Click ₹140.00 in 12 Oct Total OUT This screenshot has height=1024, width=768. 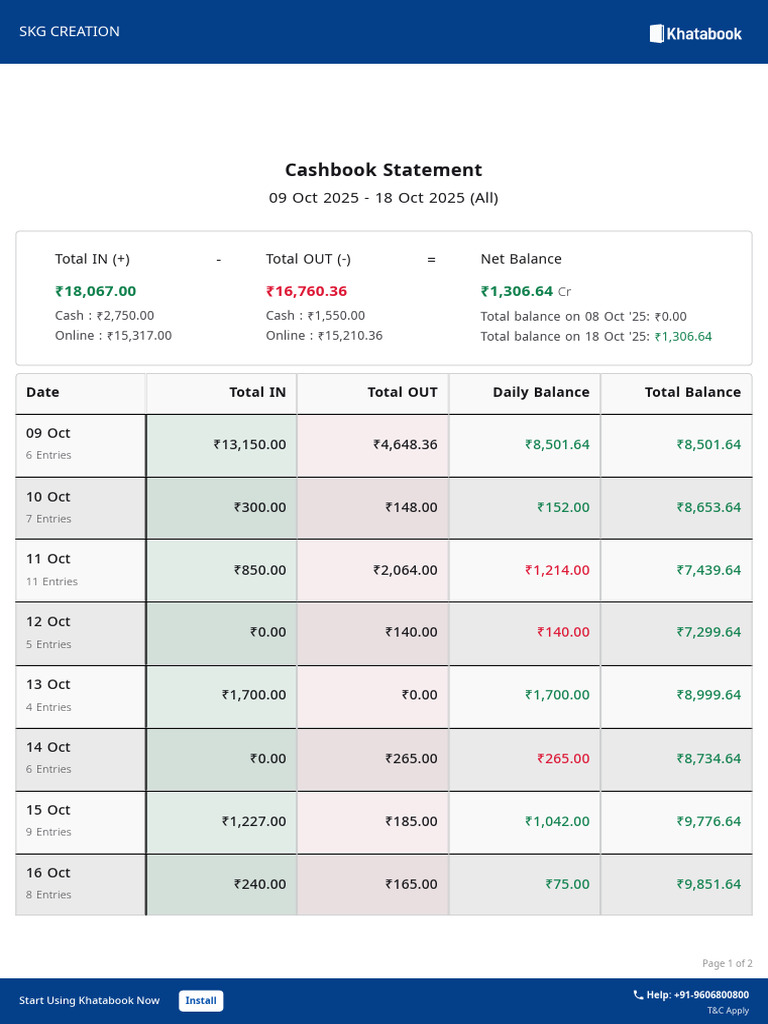(411, 632)
